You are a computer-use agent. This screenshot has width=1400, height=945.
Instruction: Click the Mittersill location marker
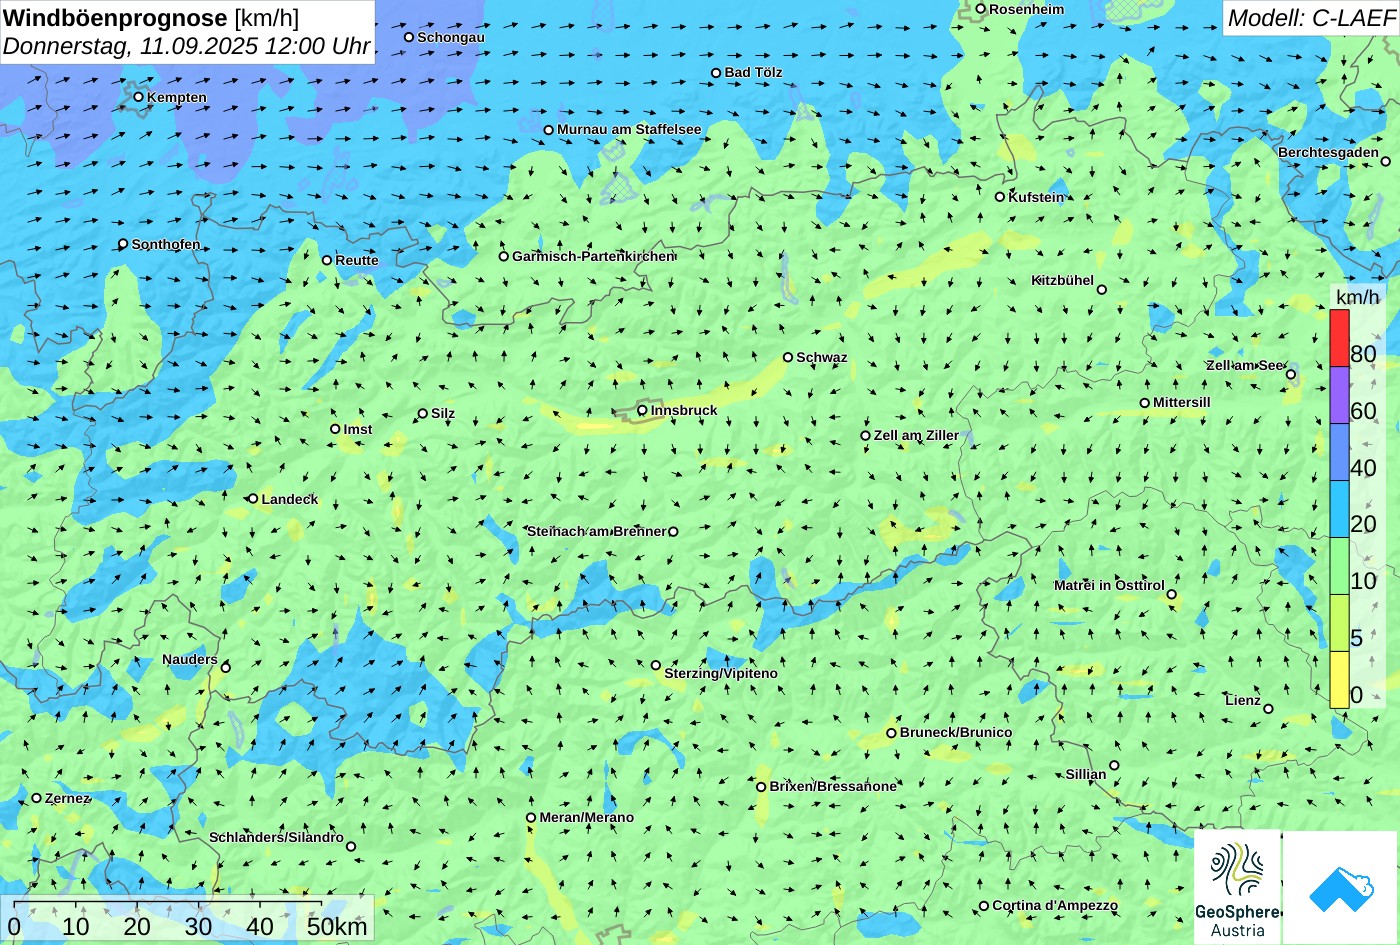[1145, 403]
